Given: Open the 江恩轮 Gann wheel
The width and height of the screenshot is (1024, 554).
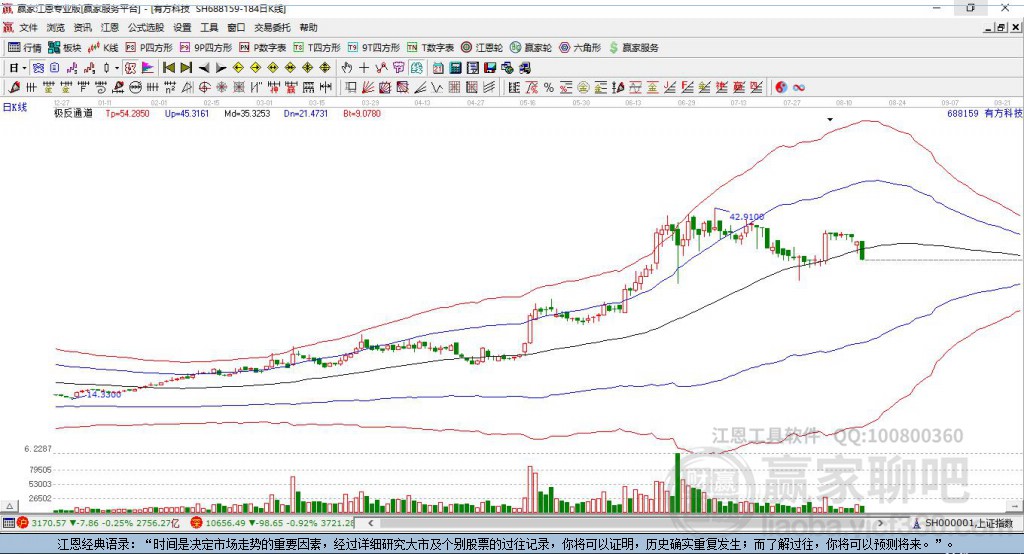Looking at the screenshot, I should click(482, 48).
